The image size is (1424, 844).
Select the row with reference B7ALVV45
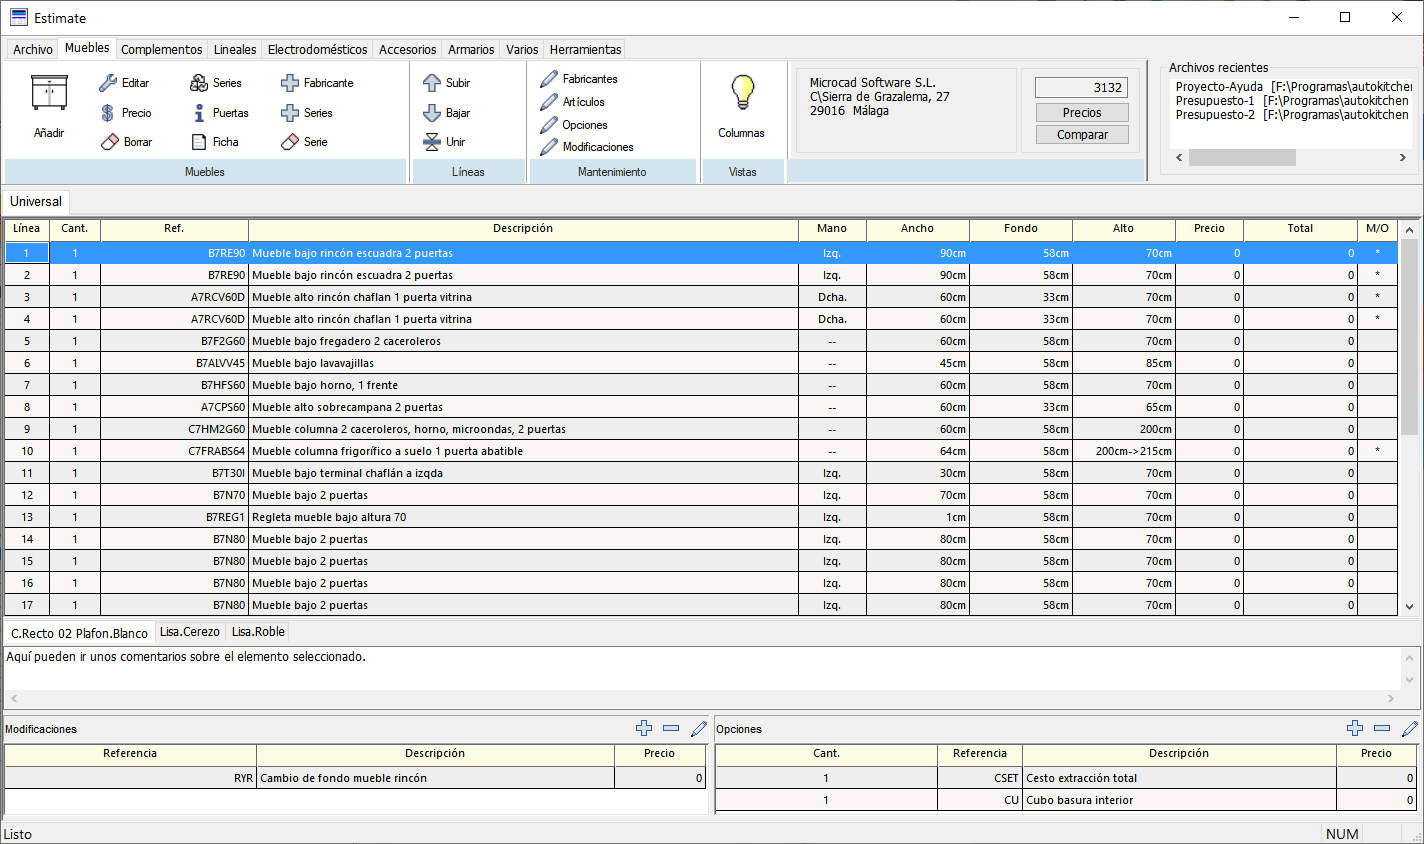pos(701,363)
